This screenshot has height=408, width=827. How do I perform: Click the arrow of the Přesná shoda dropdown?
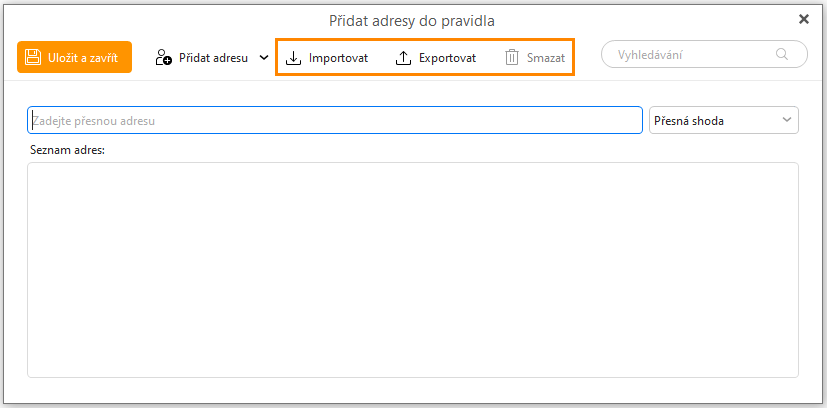pyautogui.click(x=785, y=121)
